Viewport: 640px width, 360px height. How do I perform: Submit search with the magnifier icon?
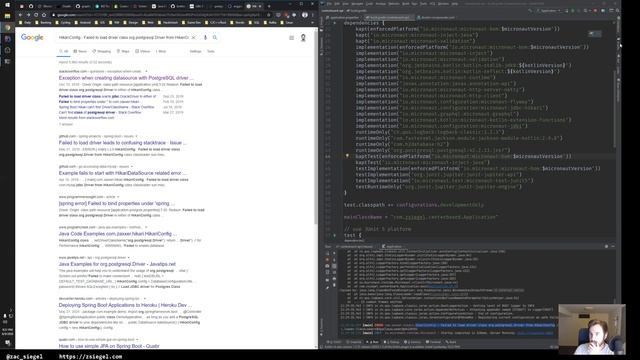click(x=215, y=38)
